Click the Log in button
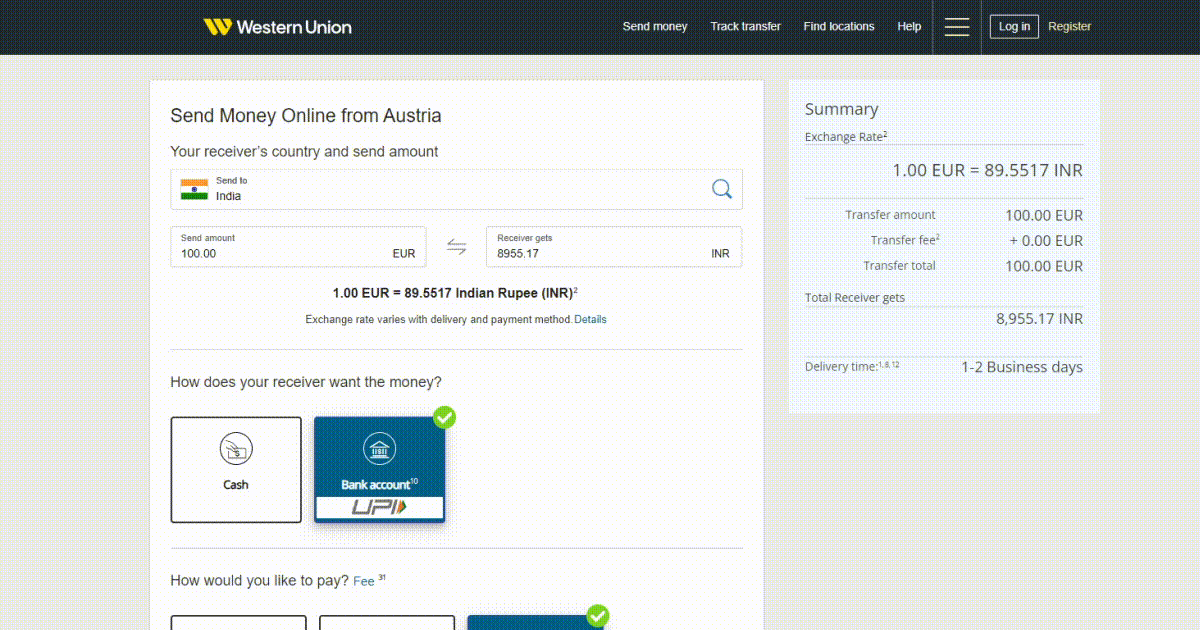The width and height of the screenshot is (1200, 630). 1014,27
